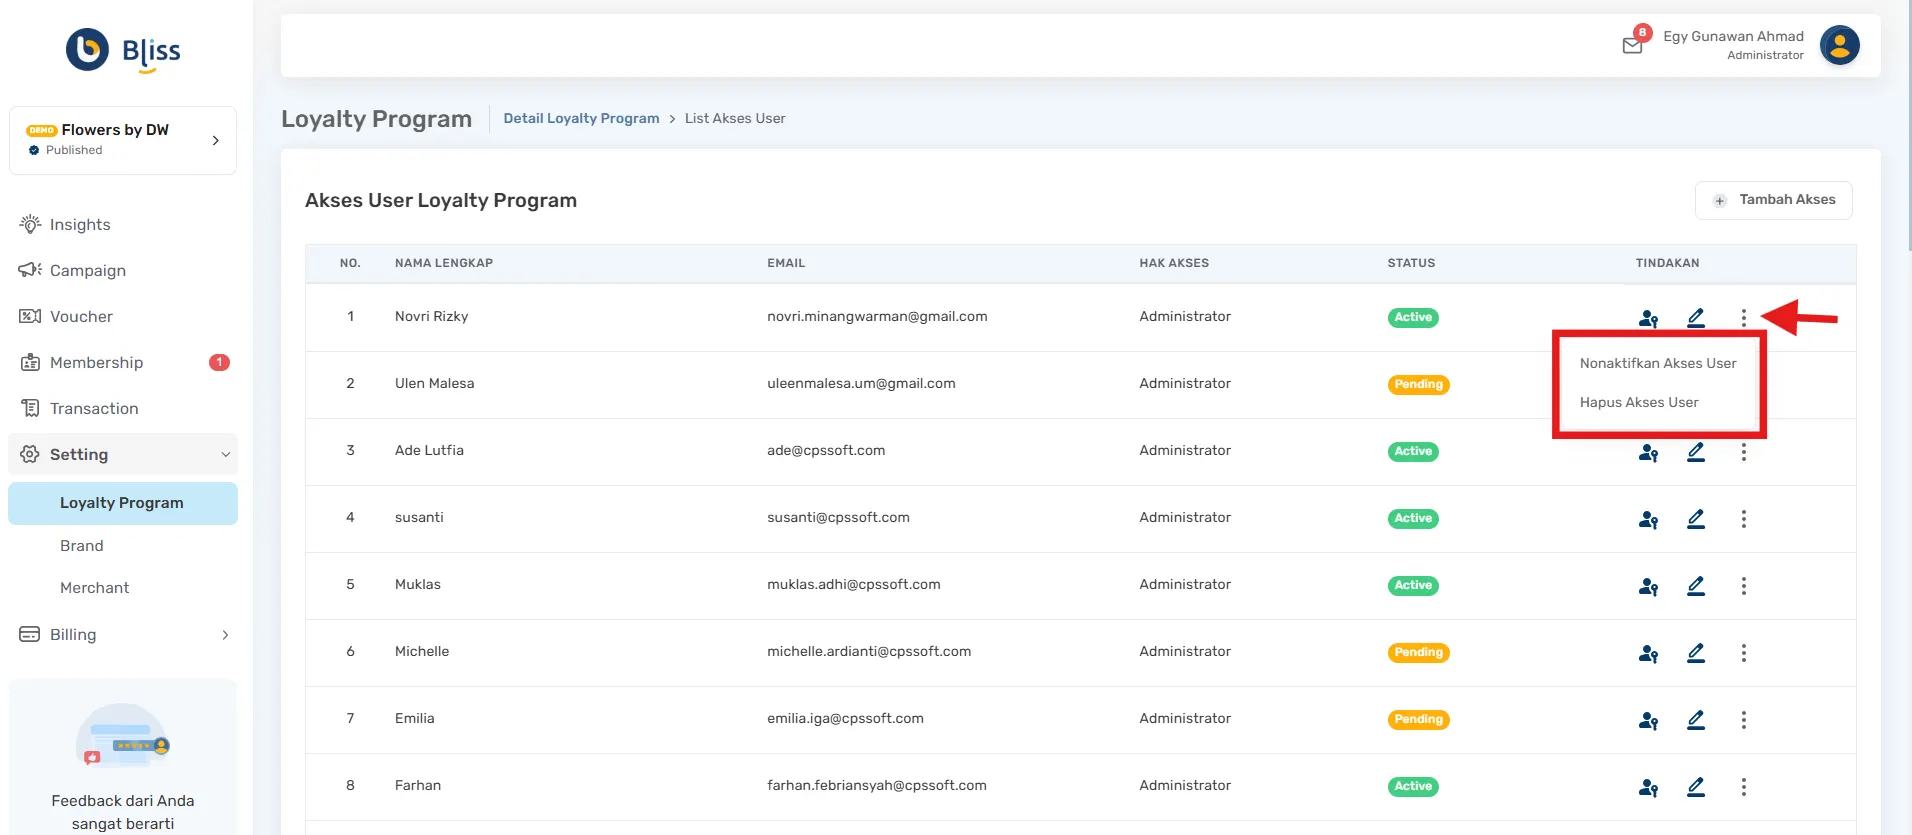The image size is (1912, 835).
Task: Open three-dot menu for Emilia row
Action: [x=1743, y=720]
